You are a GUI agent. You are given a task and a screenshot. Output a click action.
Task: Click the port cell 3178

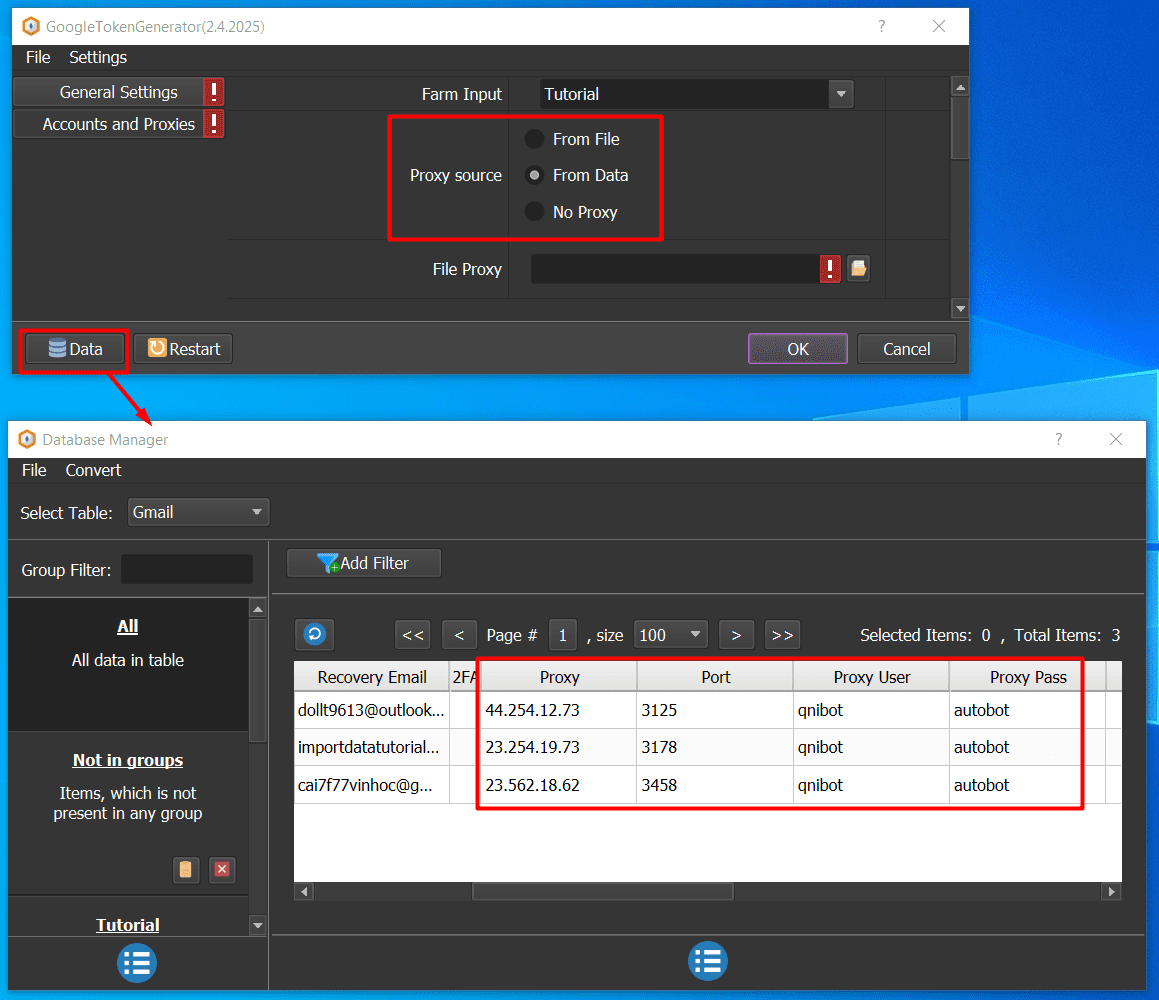pyautogui.click(x=715, y=747)
